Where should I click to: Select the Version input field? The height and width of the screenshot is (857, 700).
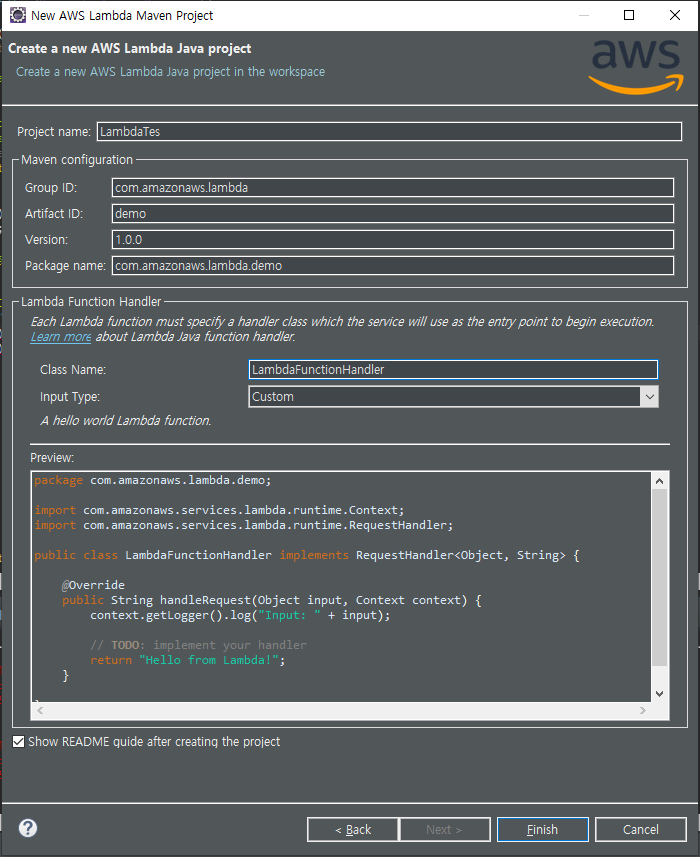(x=392, y=239)
